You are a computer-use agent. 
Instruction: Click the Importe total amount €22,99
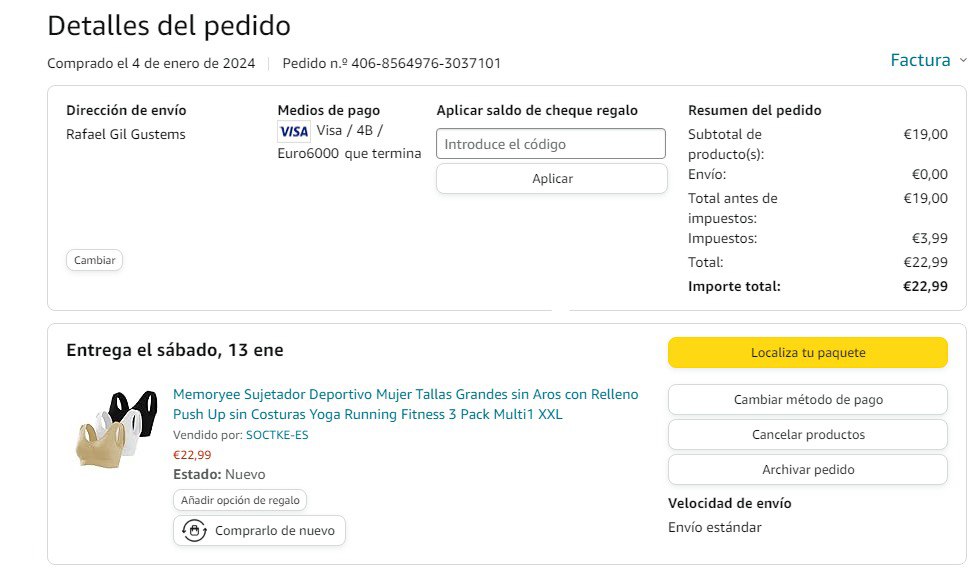[925, 286]
